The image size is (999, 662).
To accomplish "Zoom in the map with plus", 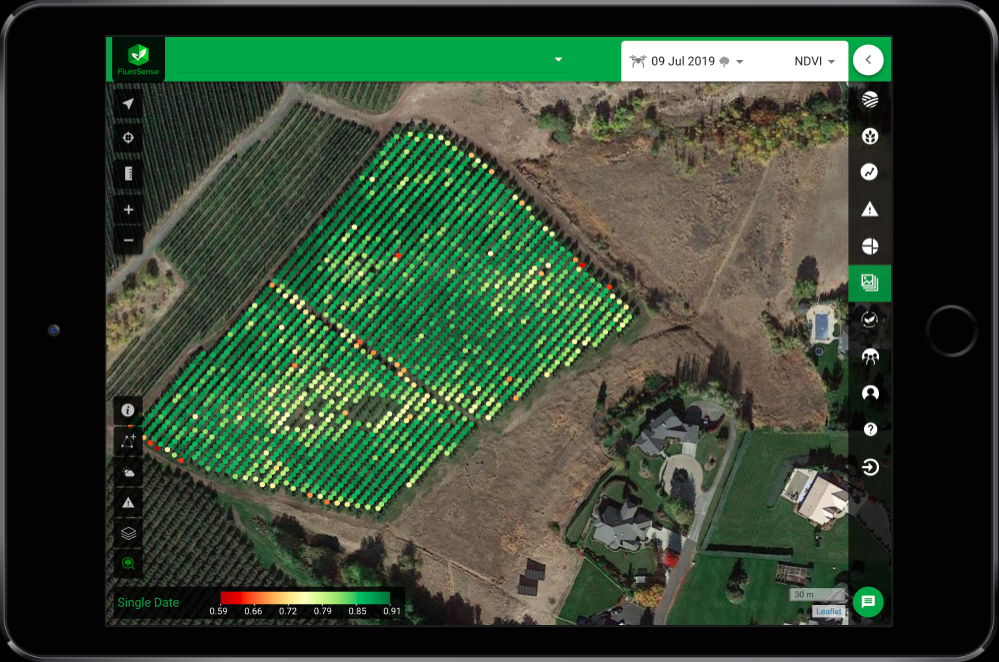I will pos(128,210).
